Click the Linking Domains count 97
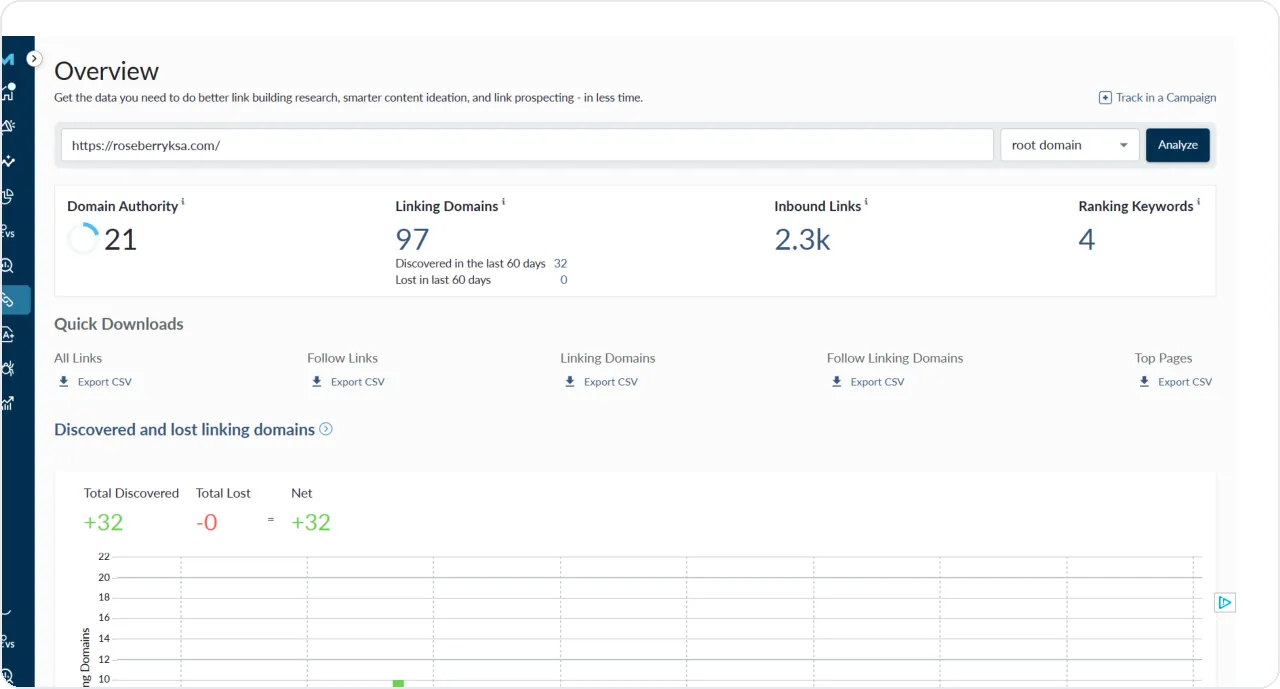The image size is (1280, 689). tap(412, 239)
